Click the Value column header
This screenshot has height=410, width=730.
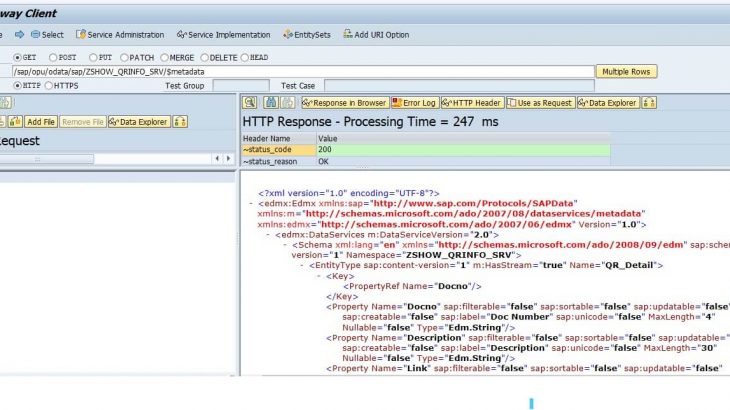pos(463,139)
